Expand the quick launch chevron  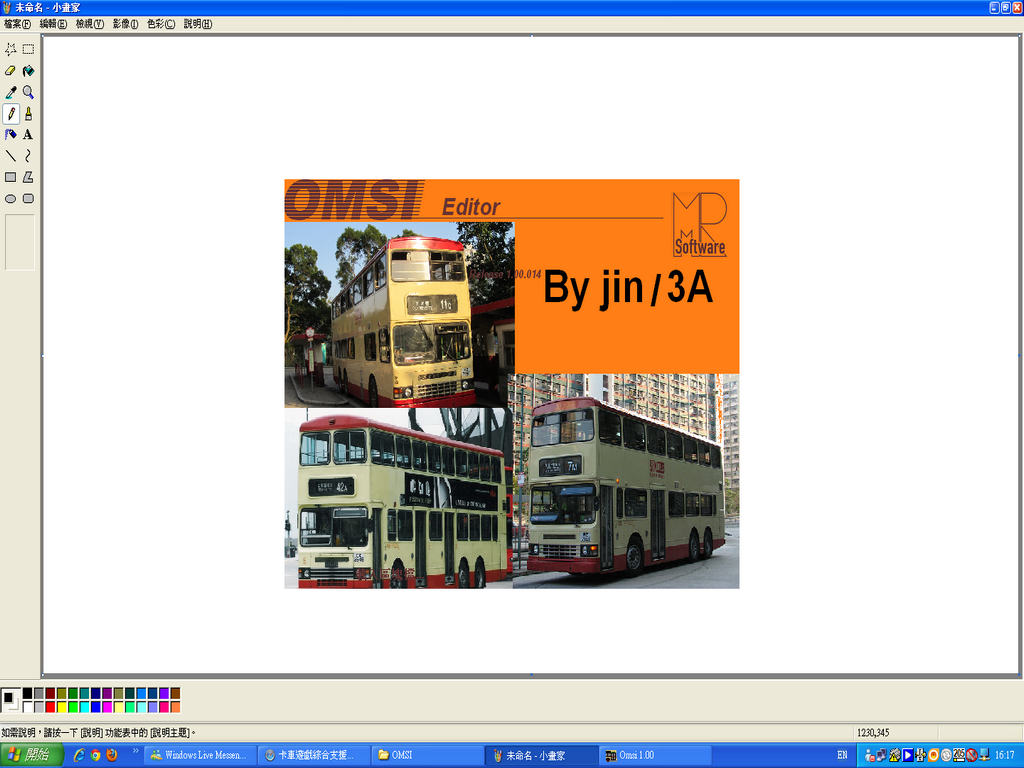136,752
